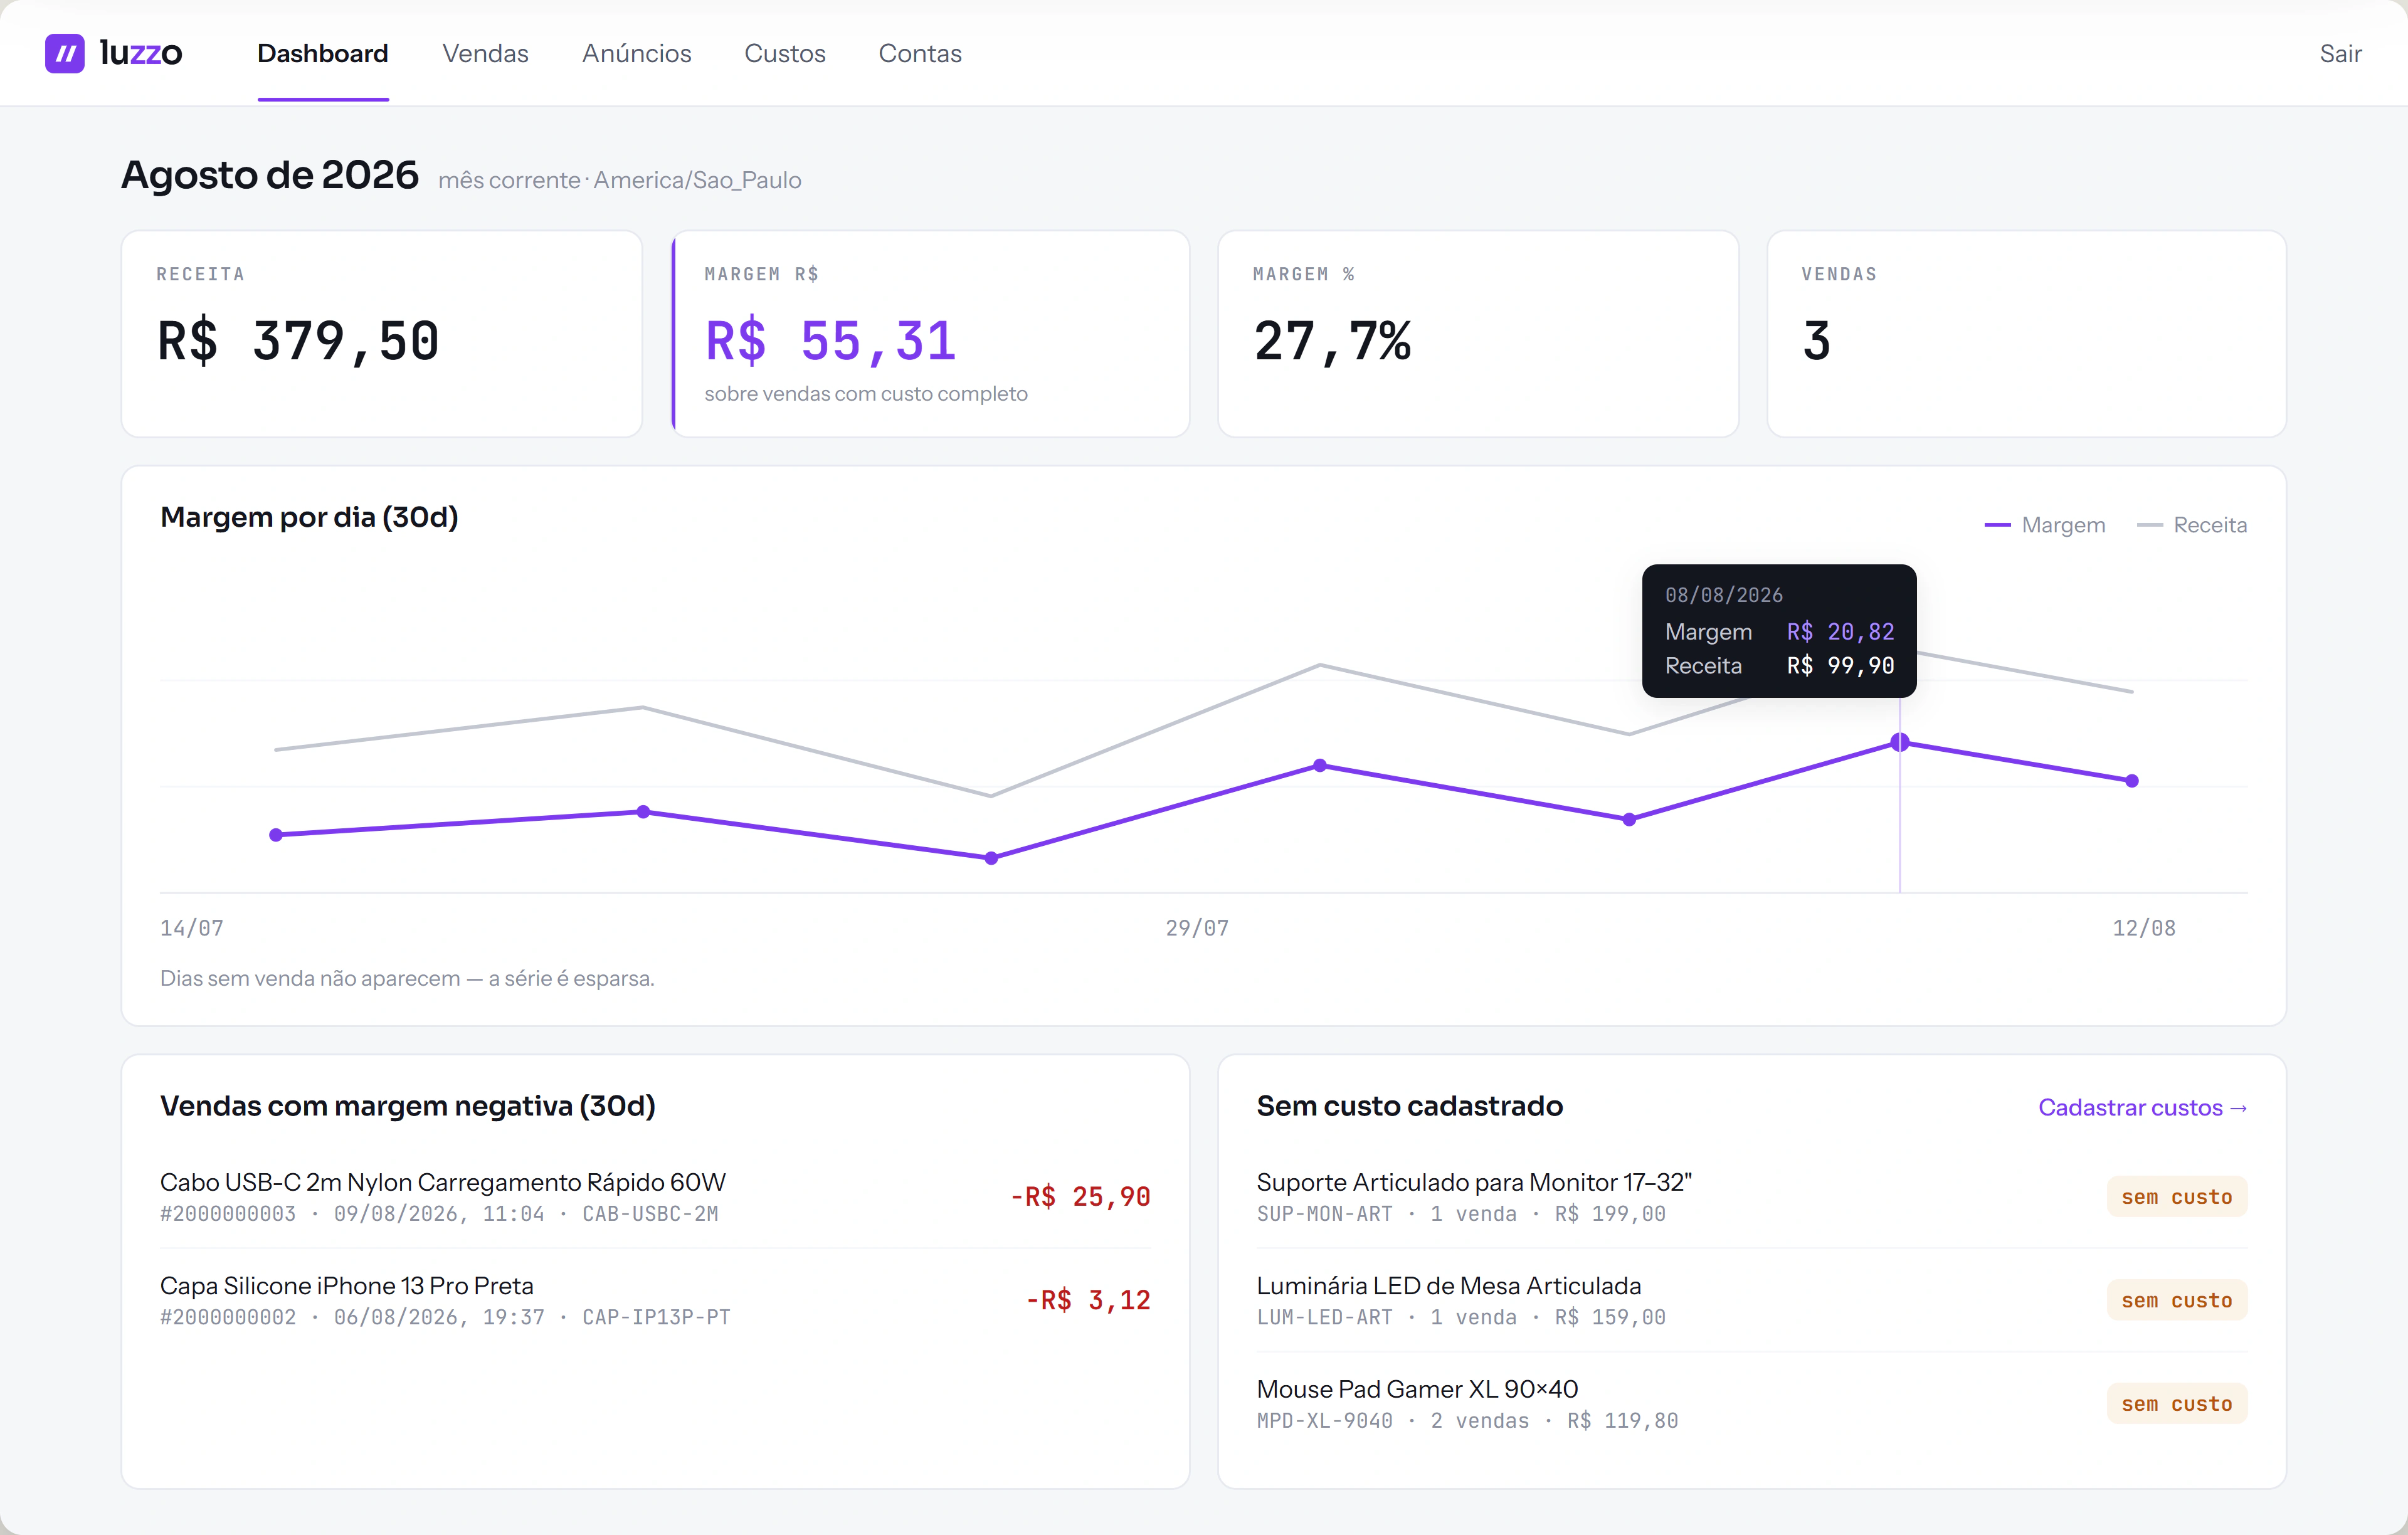The image size is (2408, 1535).
Task: Click the sem custo badge for Suporte Articulado
Action: click(x=2176, y=1196)
